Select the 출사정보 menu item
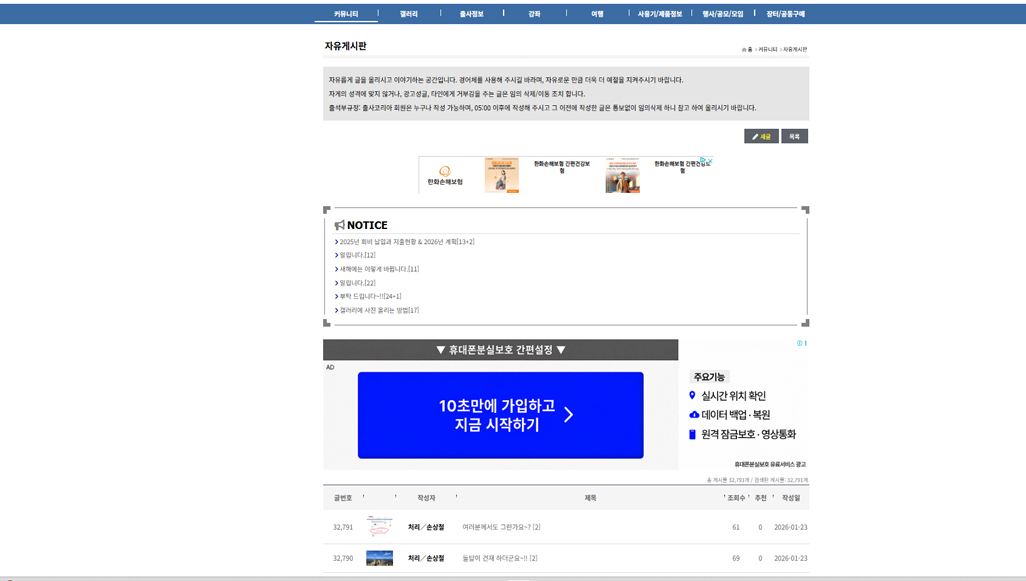This screenshot has height=581, width=1026. point(471,14)
